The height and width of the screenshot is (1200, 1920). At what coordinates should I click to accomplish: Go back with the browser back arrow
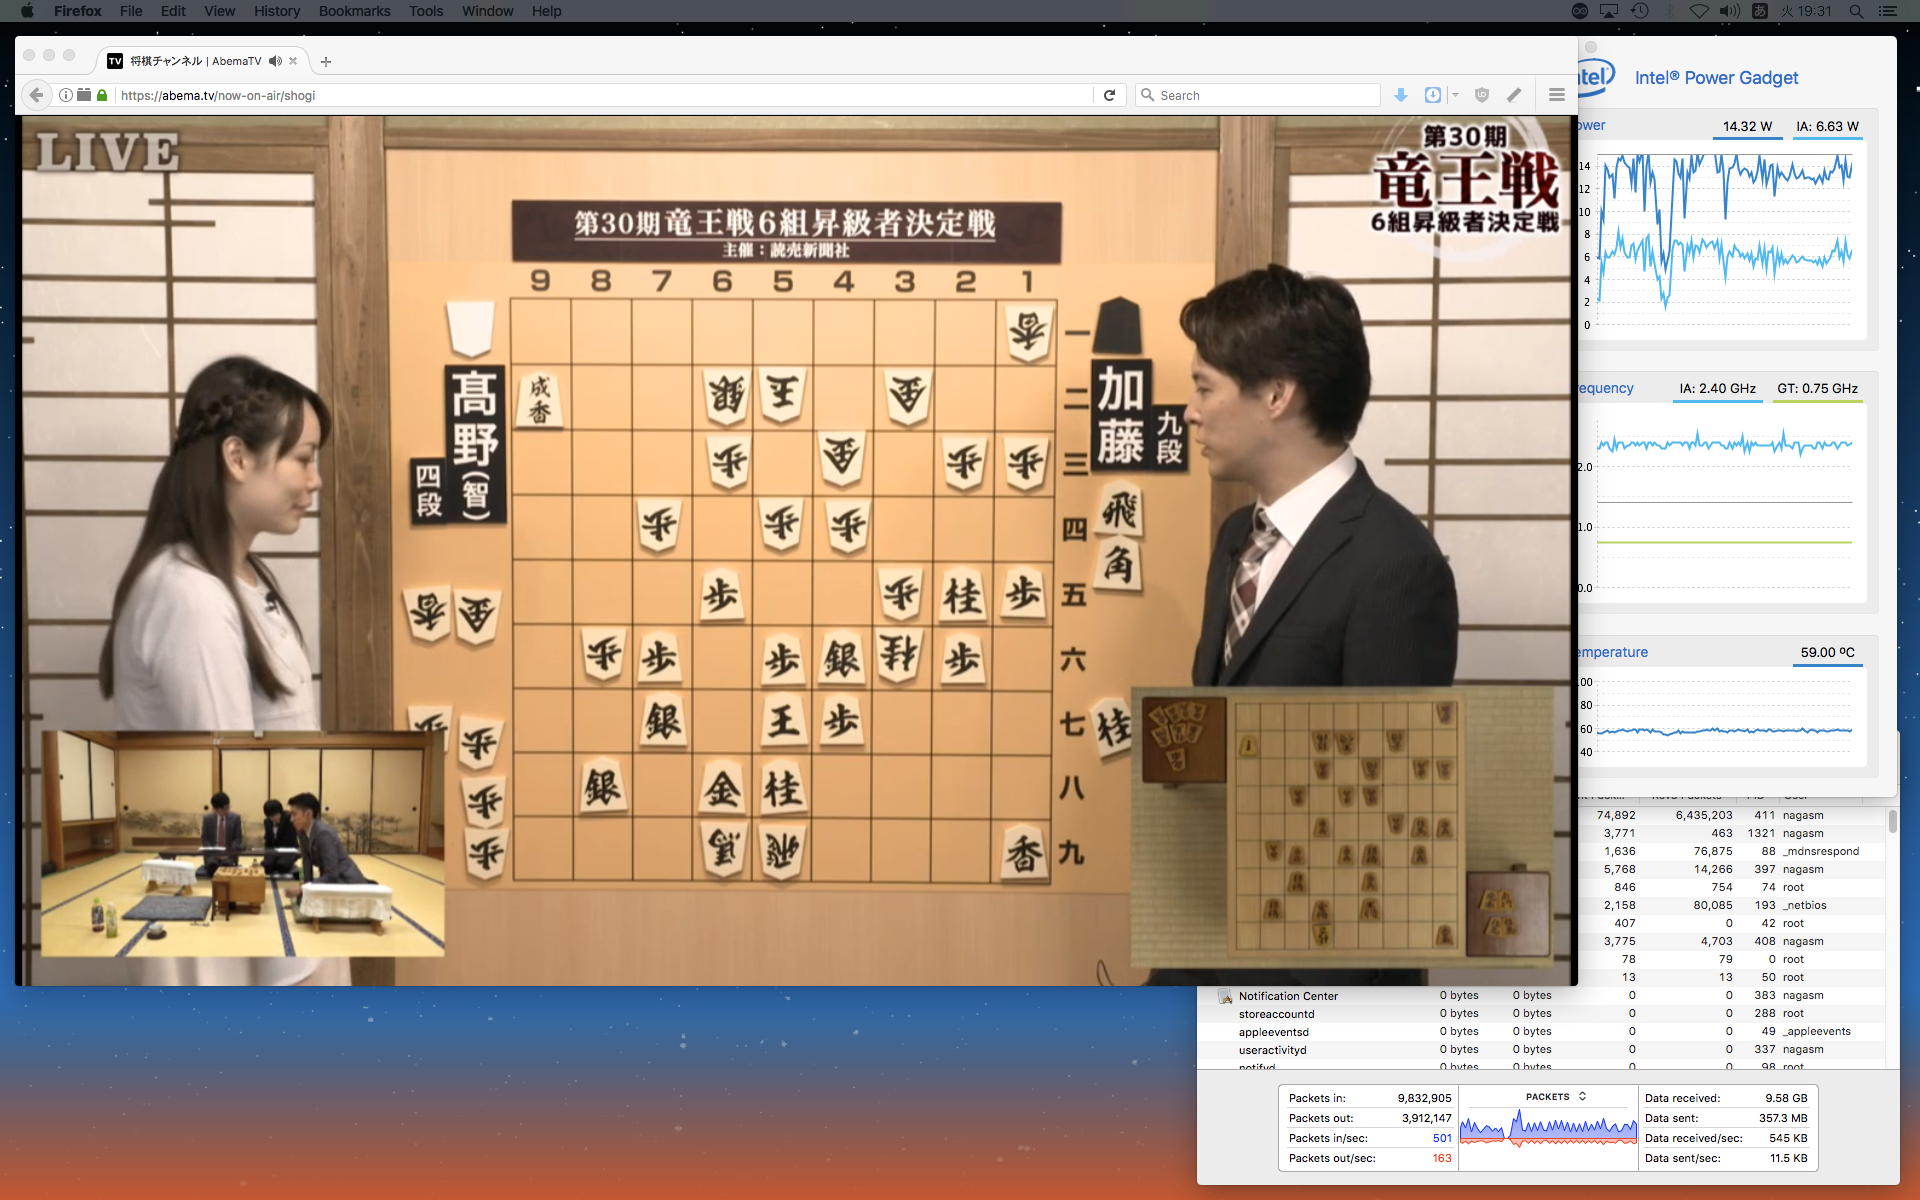[x=36, y=95]
